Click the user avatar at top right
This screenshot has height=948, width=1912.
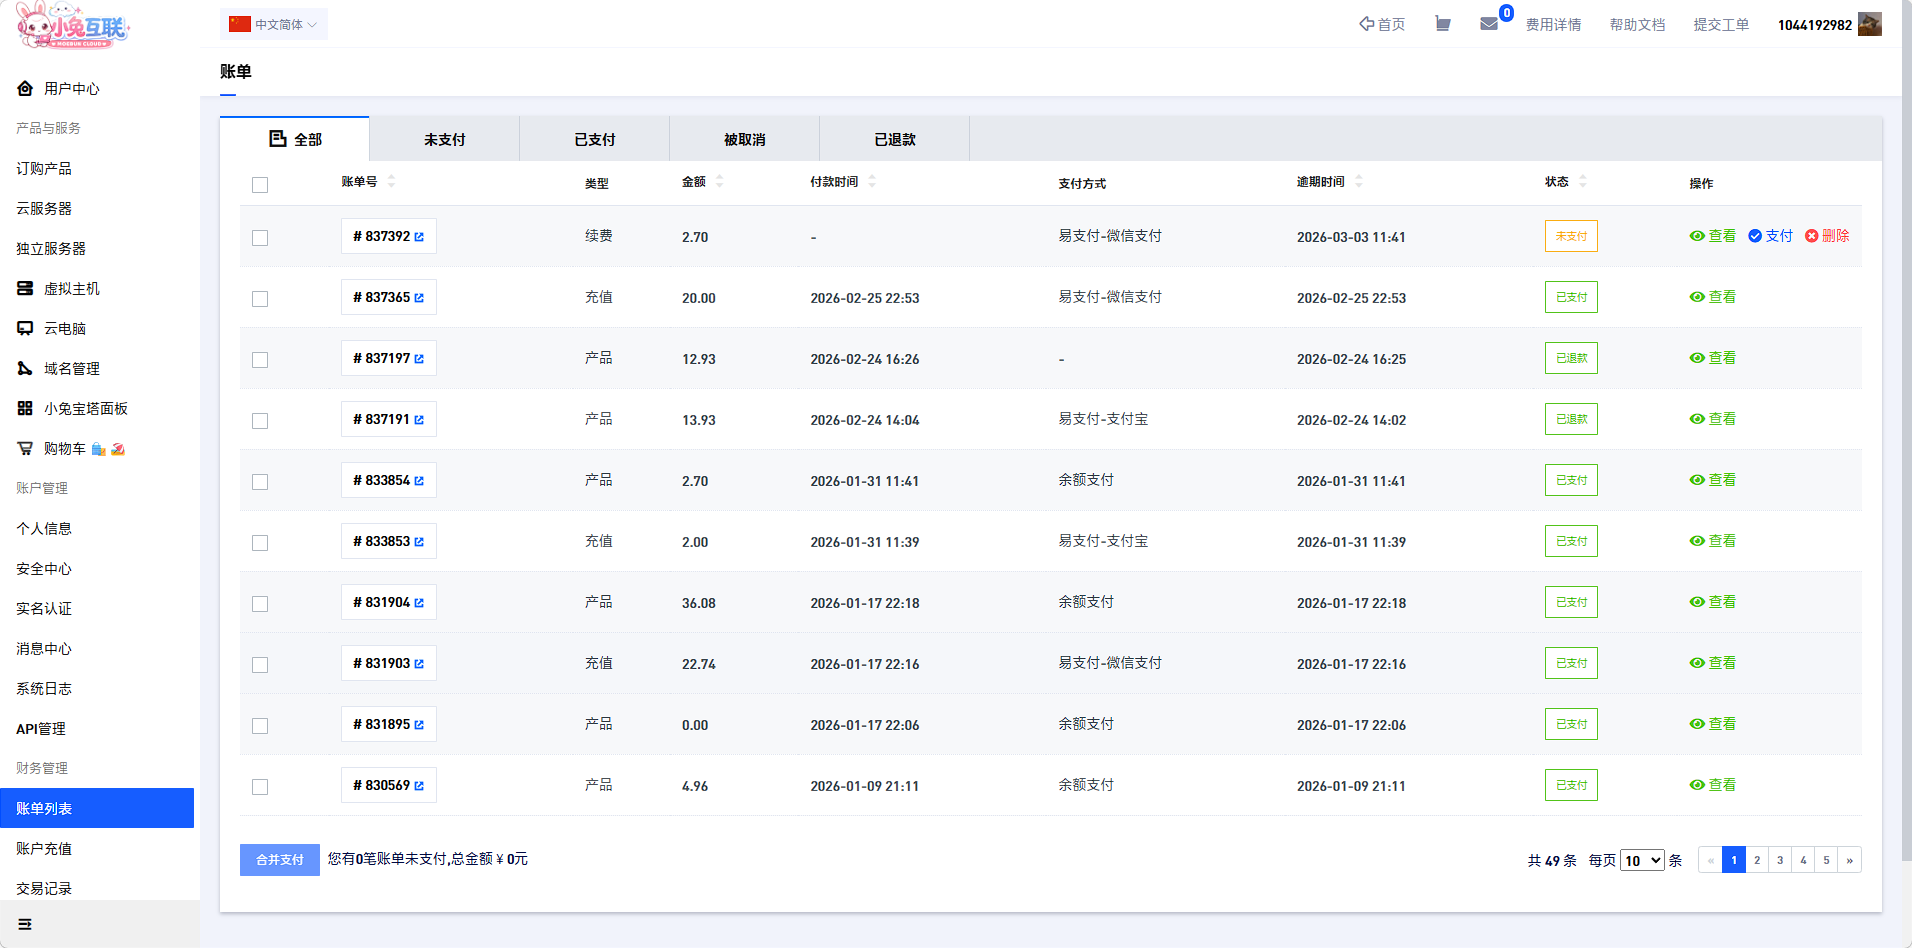coord(1869,24)
